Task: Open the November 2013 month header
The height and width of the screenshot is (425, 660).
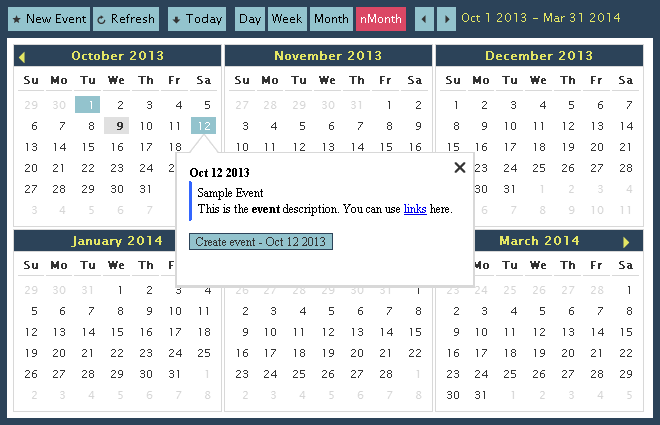Action: coord(328,56)
